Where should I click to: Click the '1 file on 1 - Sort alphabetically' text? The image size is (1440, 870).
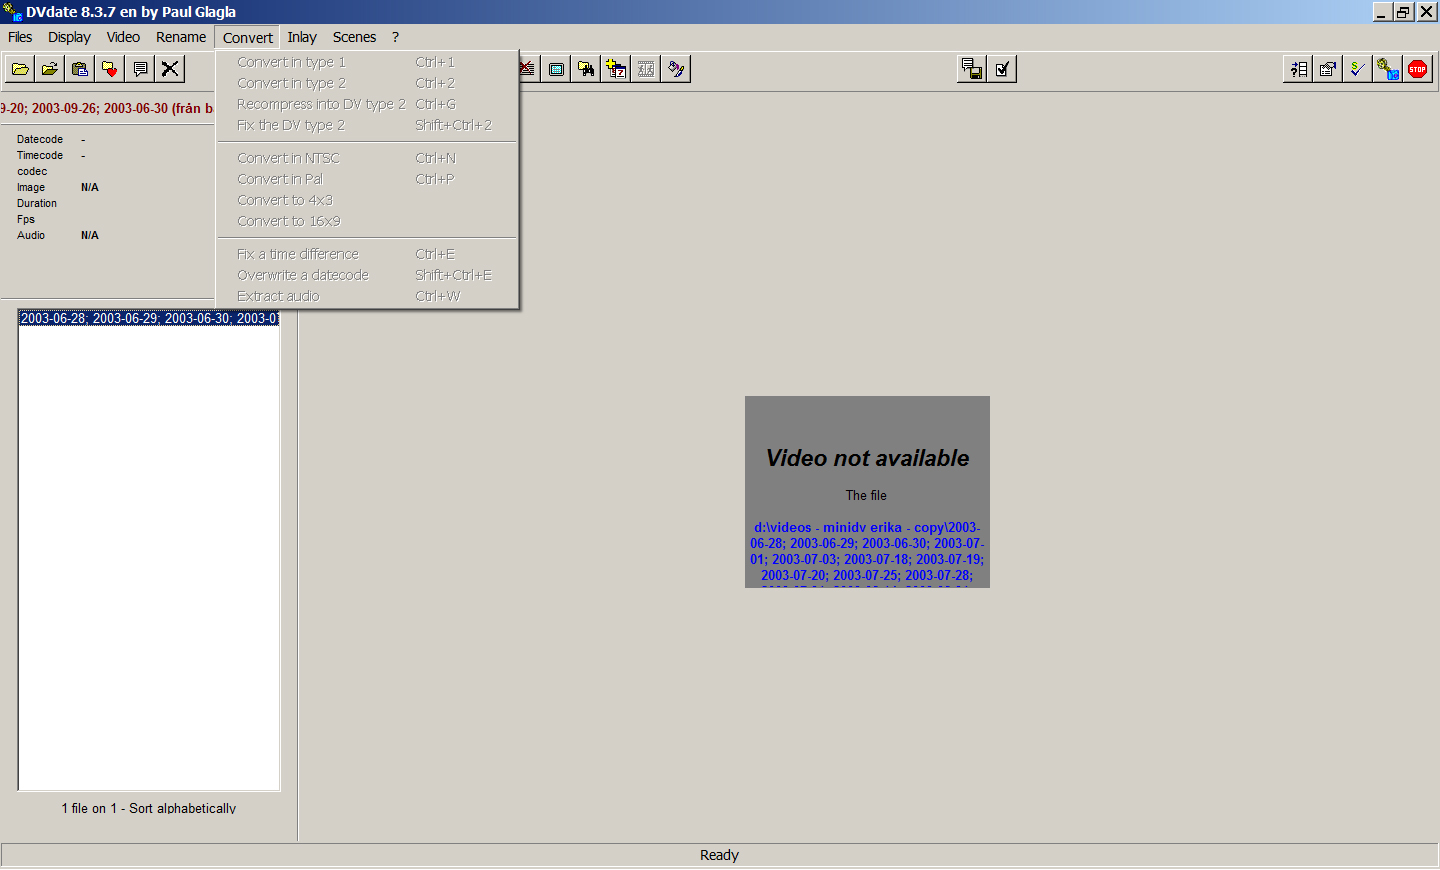click(149, 808)
